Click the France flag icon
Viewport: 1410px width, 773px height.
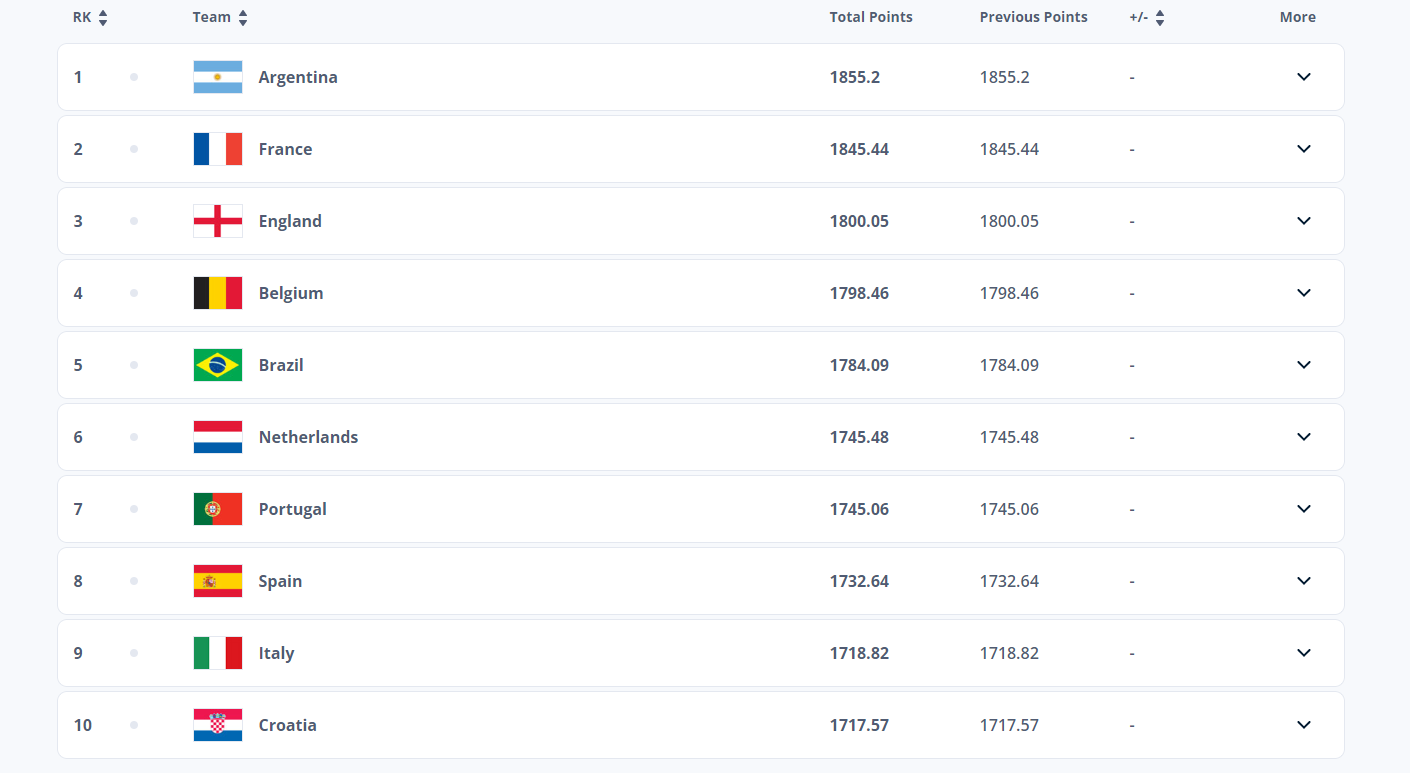coord(217,149)
